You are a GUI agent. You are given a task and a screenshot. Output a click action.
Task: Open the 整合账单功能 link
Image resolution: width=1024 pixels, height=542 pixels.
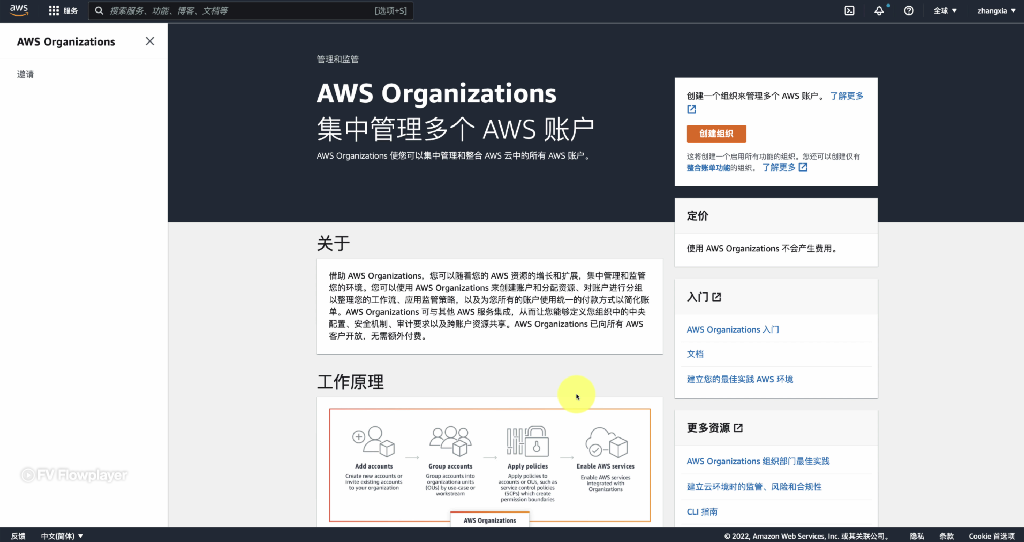click(708, 168)
